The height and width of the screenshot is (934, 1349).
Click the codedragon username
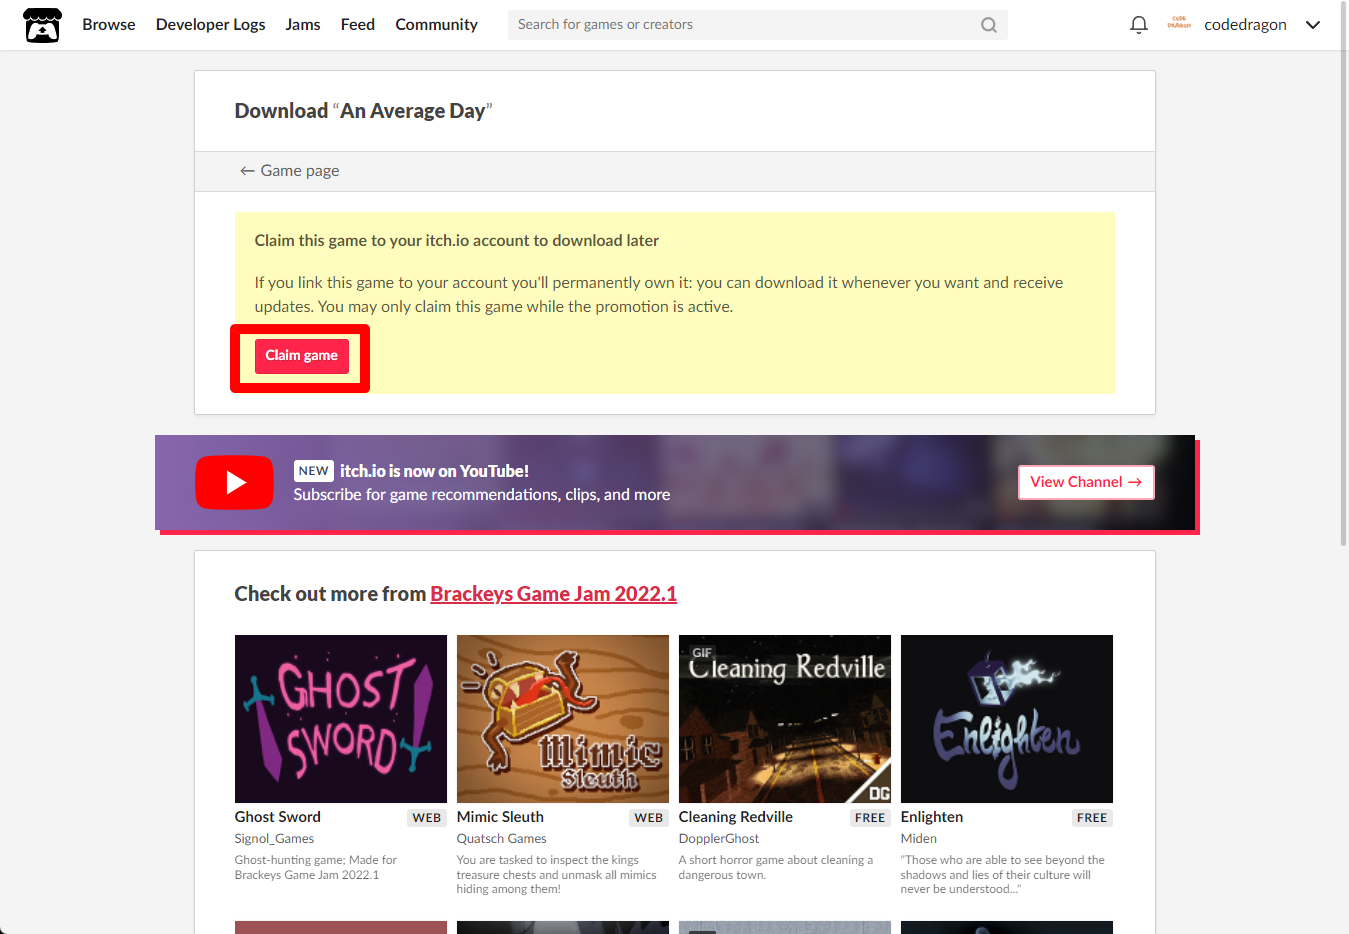[1245, 25]
